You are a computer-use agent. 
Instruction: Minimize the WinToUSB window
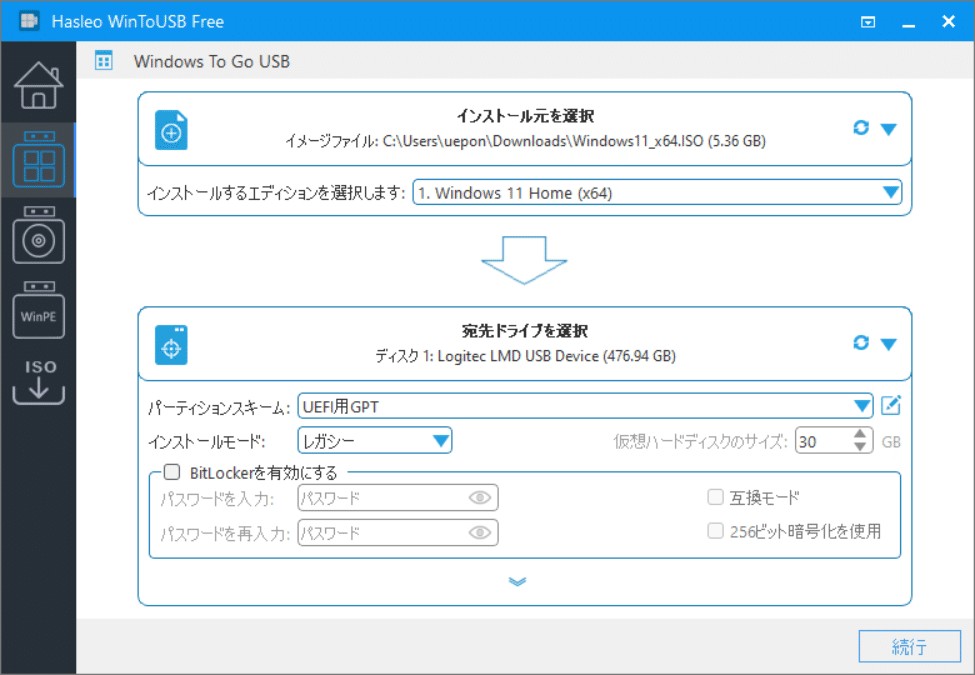tap(908, 23)
